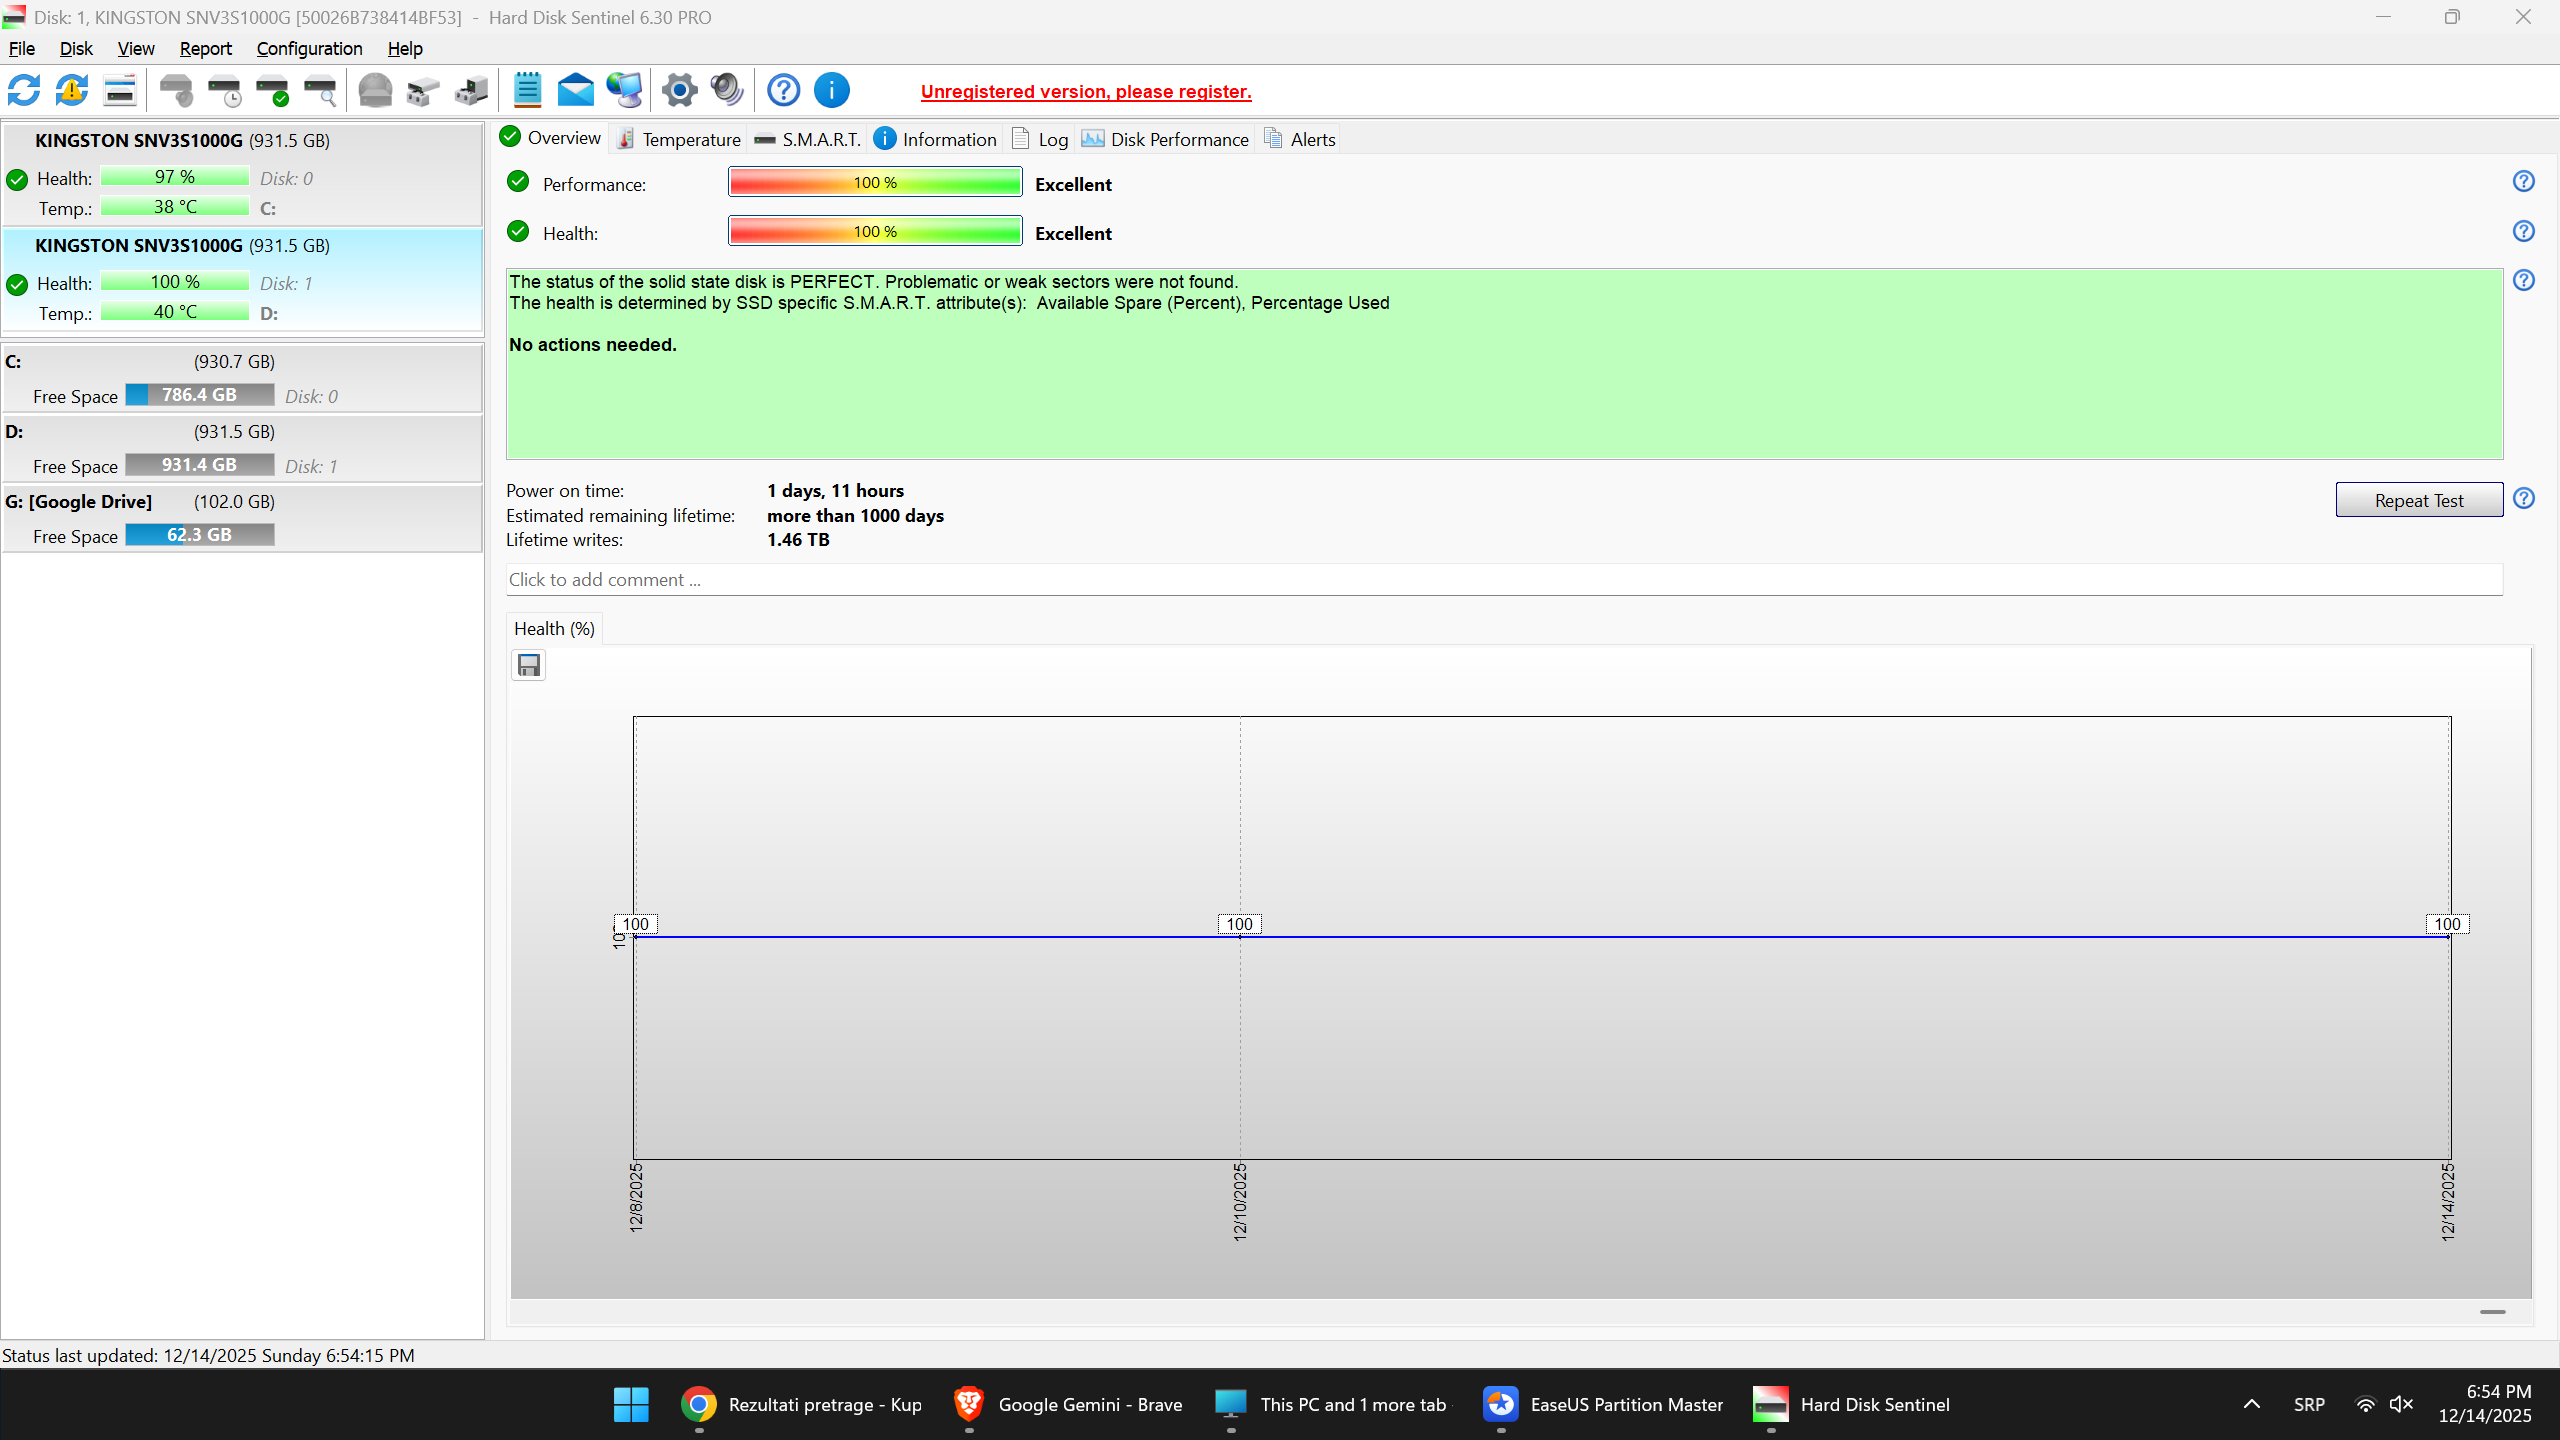This screenshot has height=1440, width=2560.
Task: Click the refresh icon with warning triangle
Action: (72, 91)
